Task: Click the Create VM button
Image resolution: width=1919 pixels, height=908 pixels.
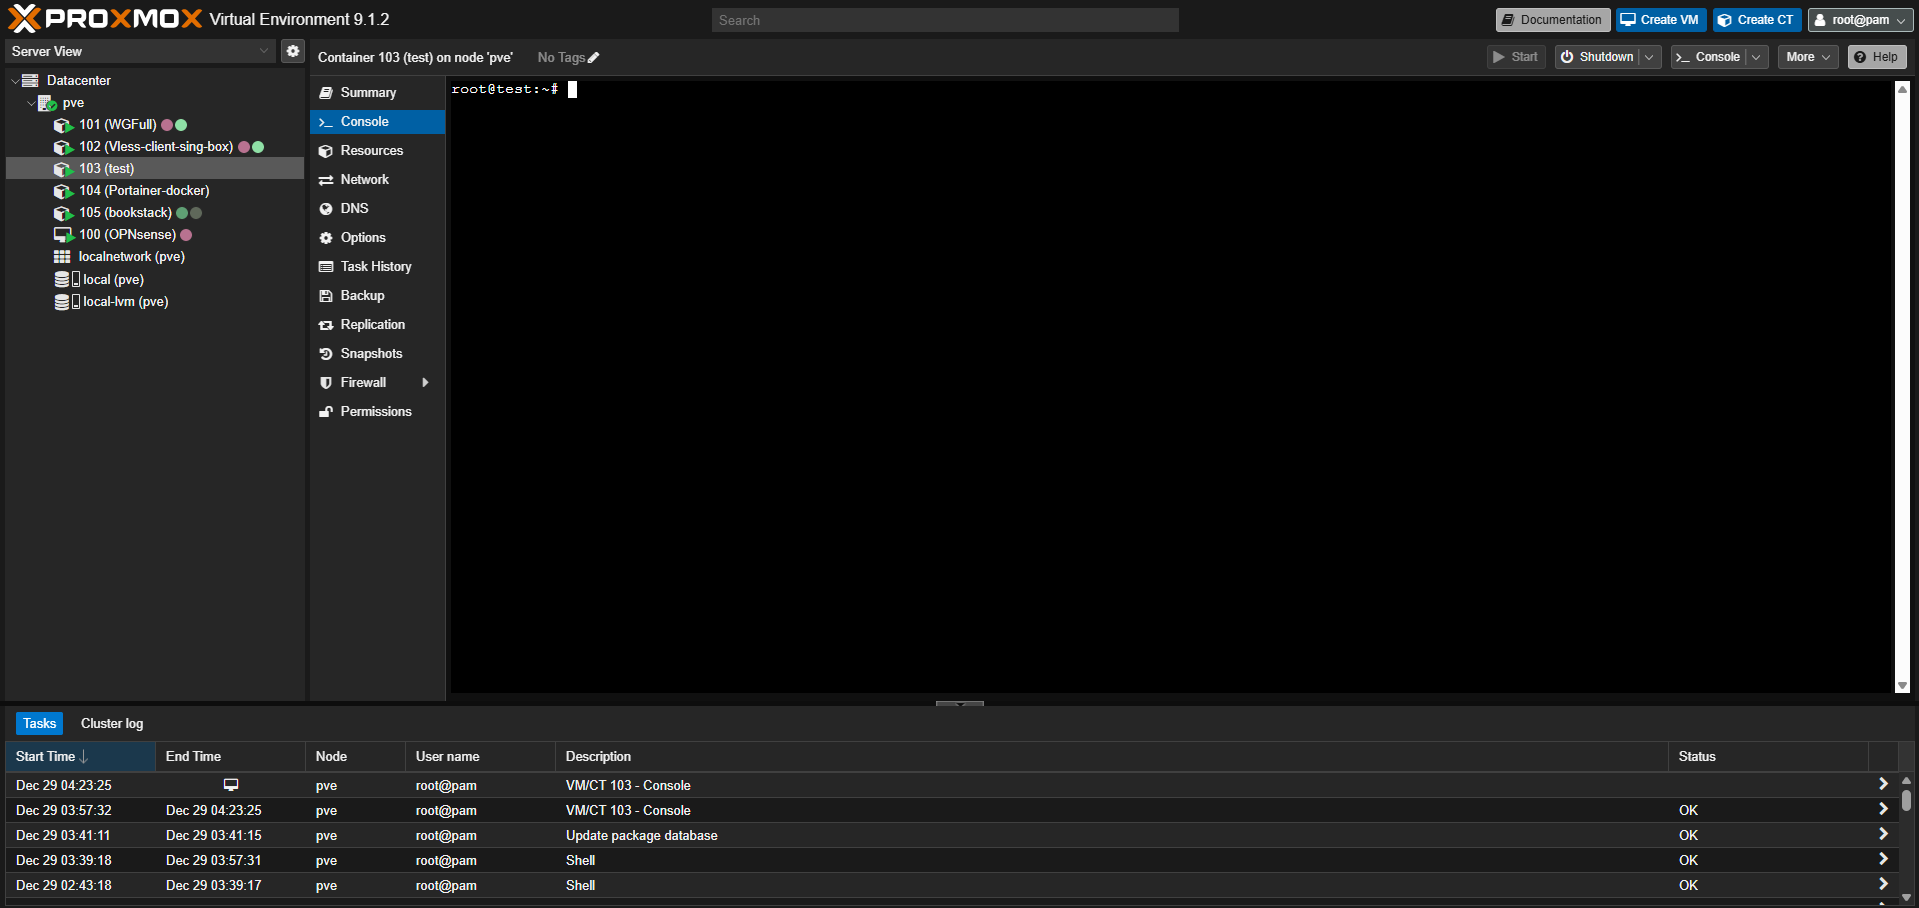Action: coord(1661,20)
